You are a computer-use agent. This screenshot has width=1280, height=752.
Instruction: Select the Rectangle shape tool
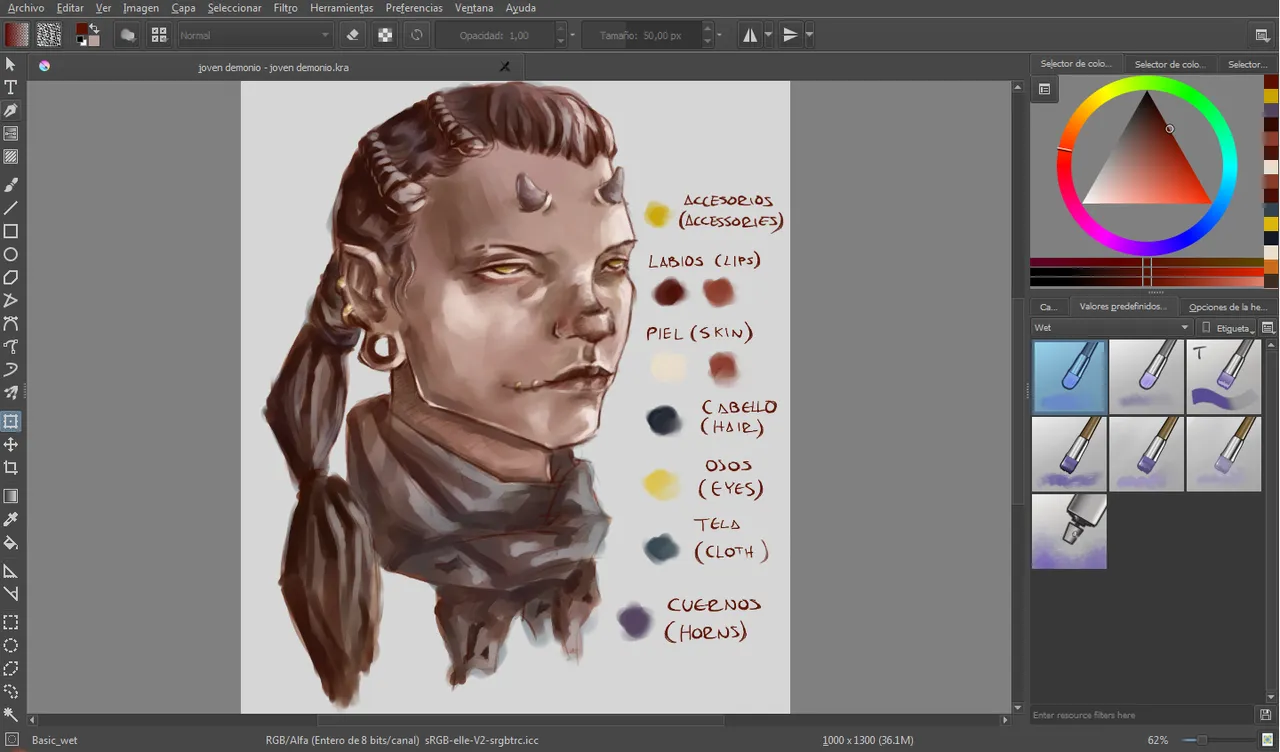point(11,231)
